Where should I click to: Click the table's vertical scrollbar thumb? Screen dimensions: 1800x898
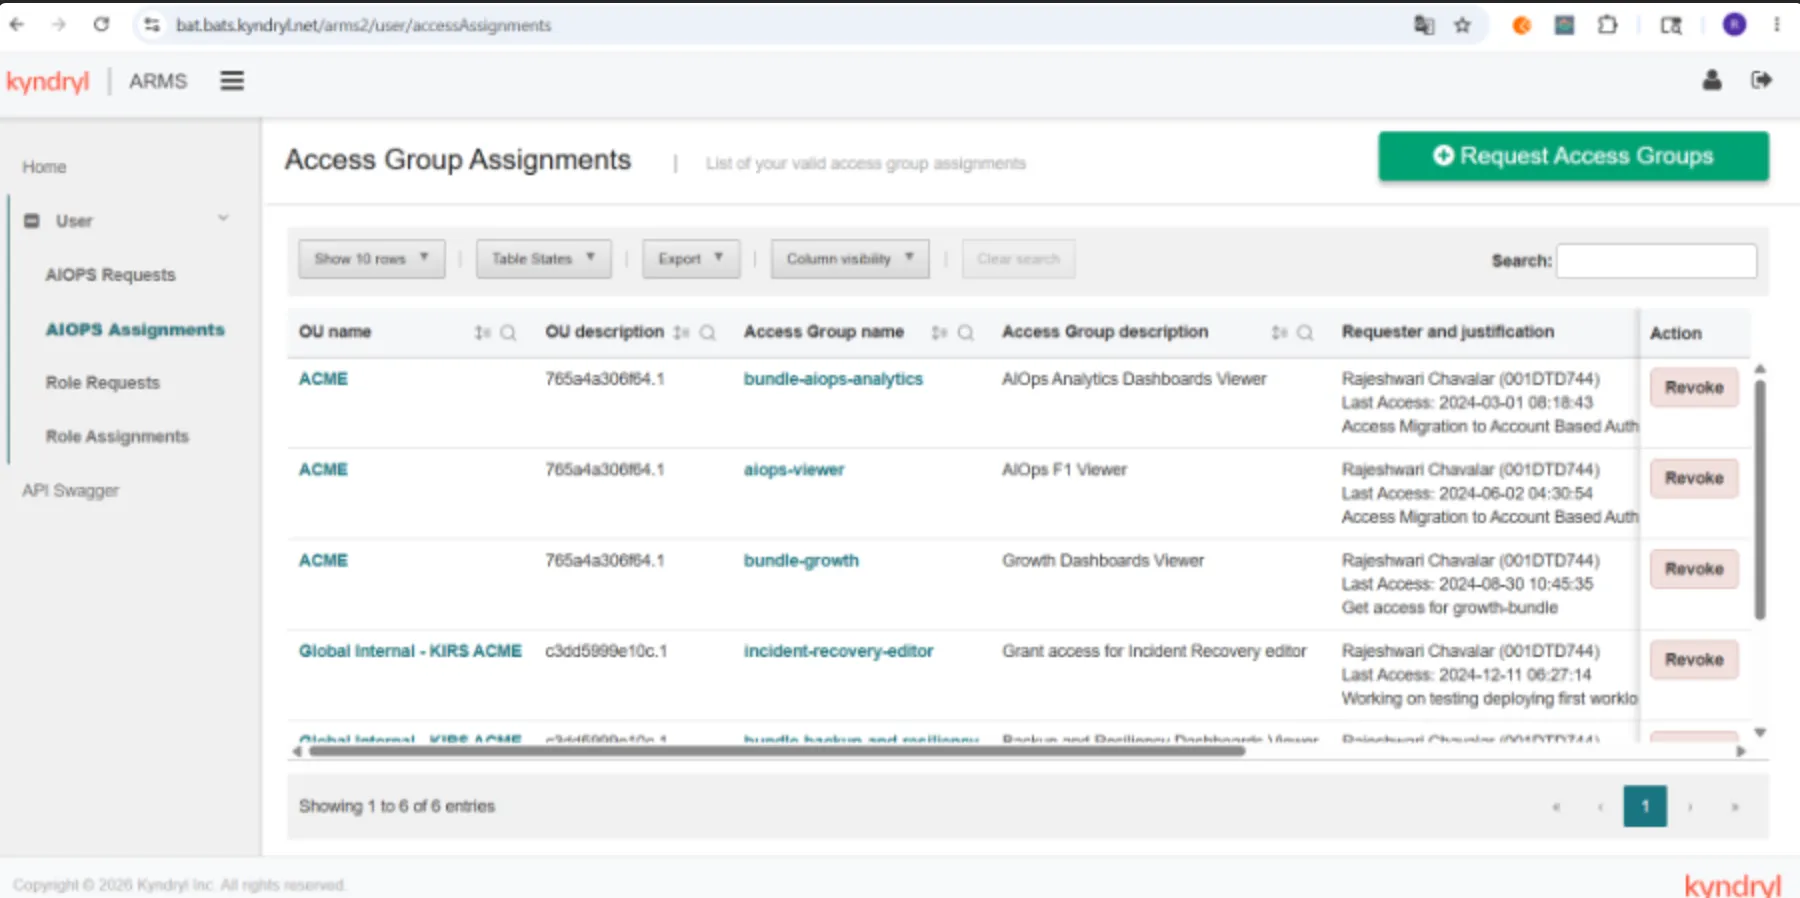point(1760,498)
